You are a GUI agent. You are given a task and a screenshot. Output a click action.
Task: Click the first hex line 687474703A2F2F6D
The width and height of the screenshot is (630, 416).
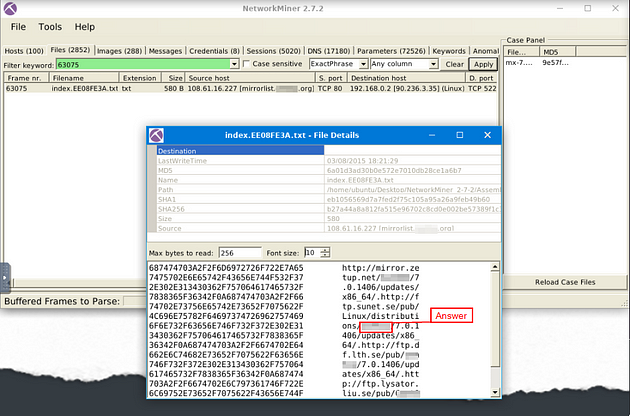click(x=226, y=268)
